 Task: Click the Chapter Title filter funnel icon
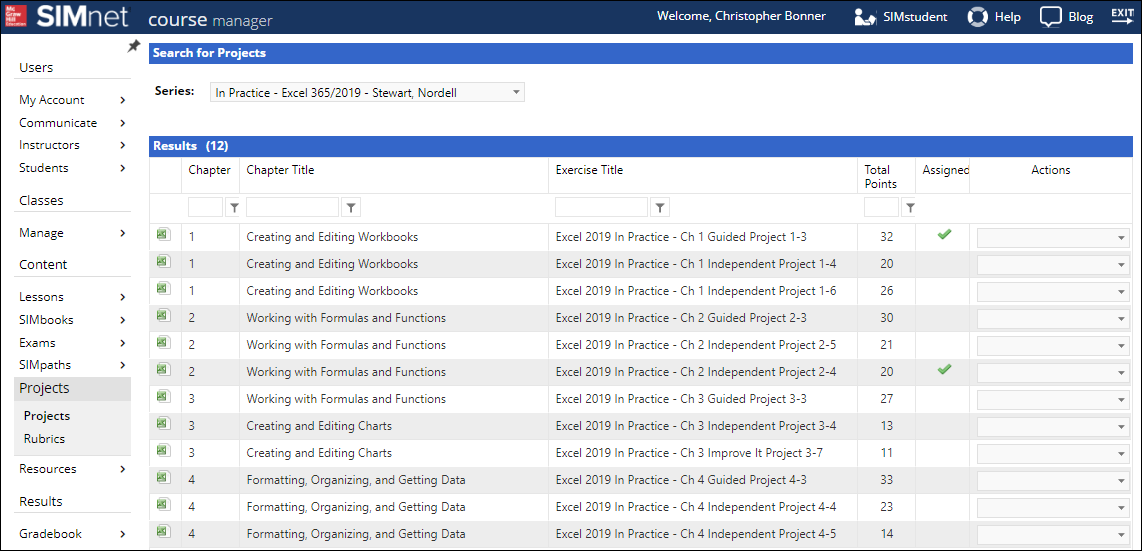351,208
